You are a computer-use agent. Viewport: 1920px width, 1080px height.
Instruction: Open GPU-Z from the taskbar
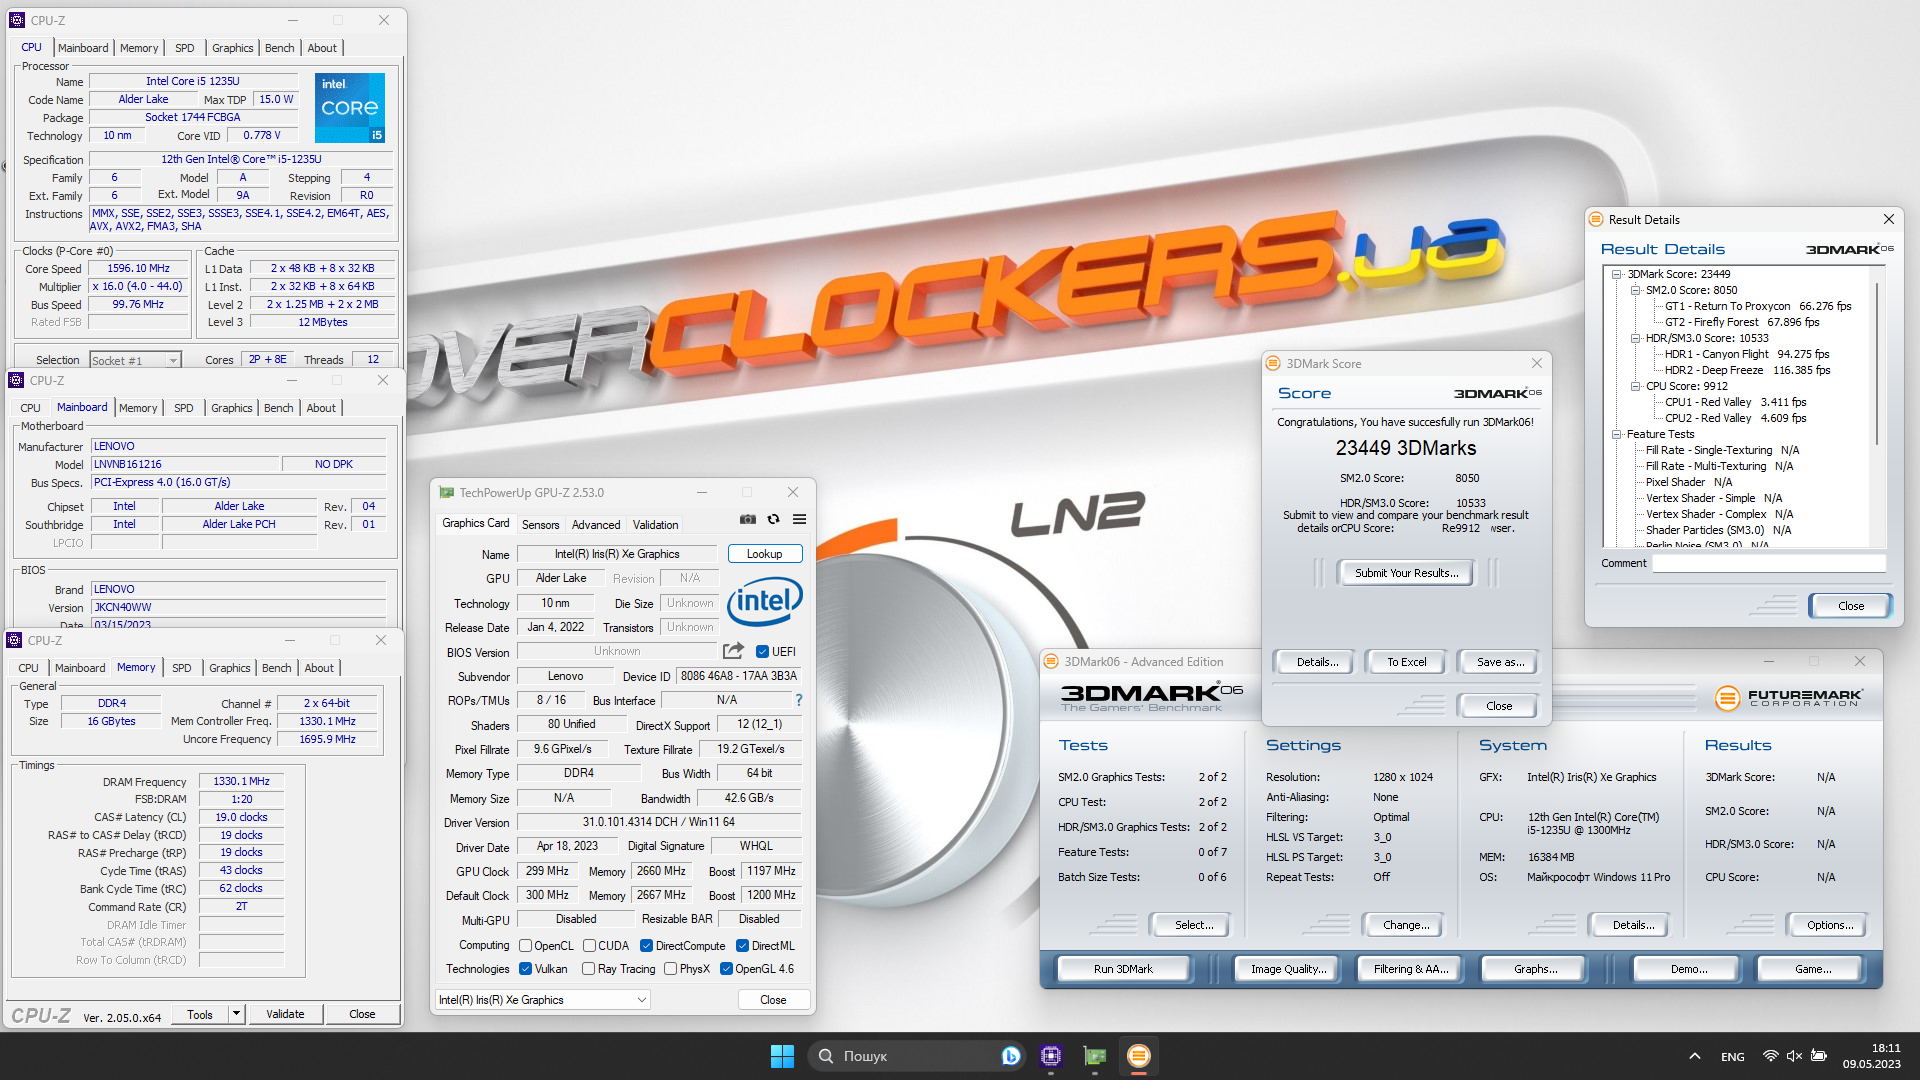click(1095, 1056)
